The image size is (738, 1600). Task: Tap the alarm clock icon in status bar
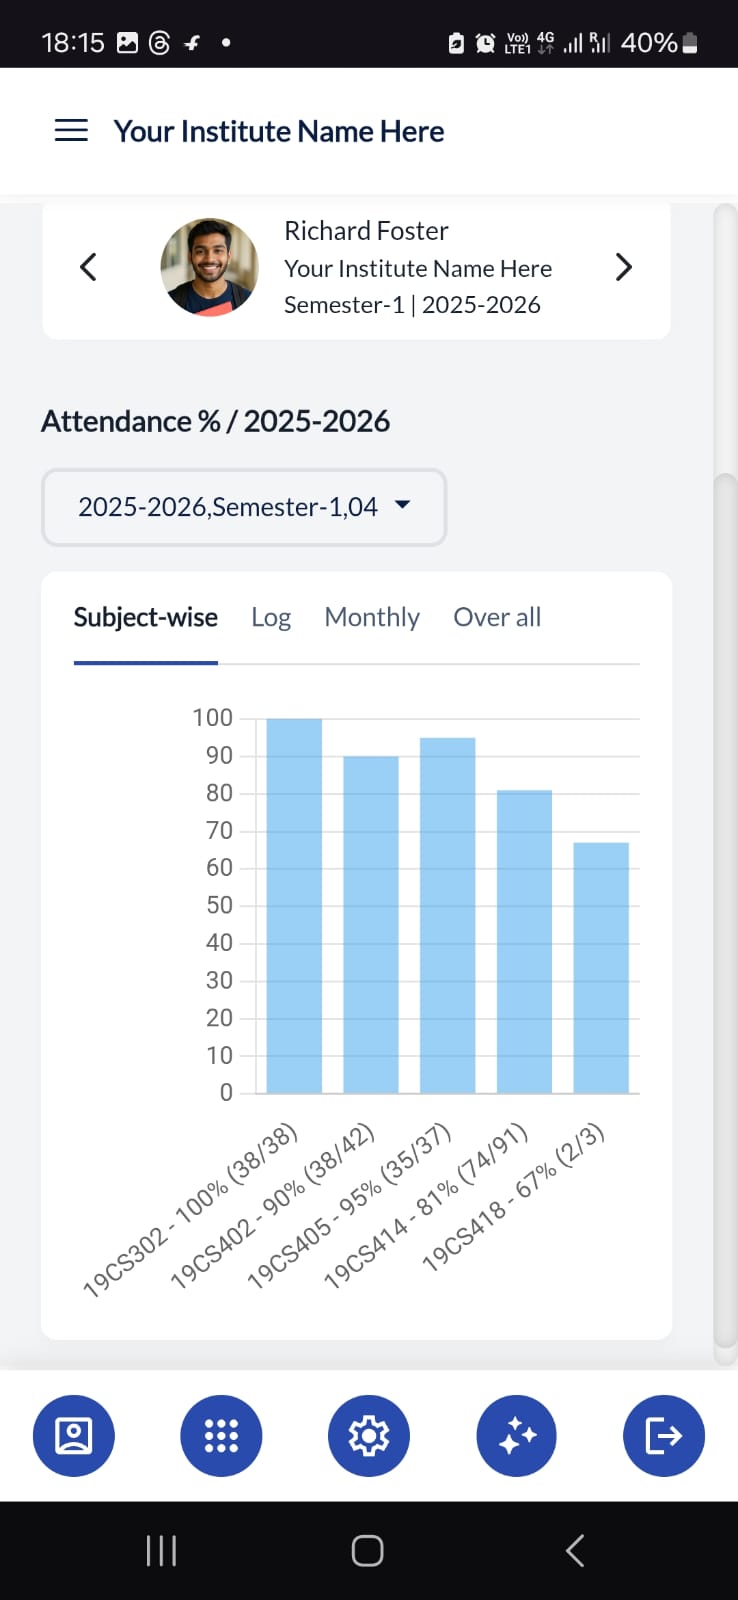coord(485,42)
